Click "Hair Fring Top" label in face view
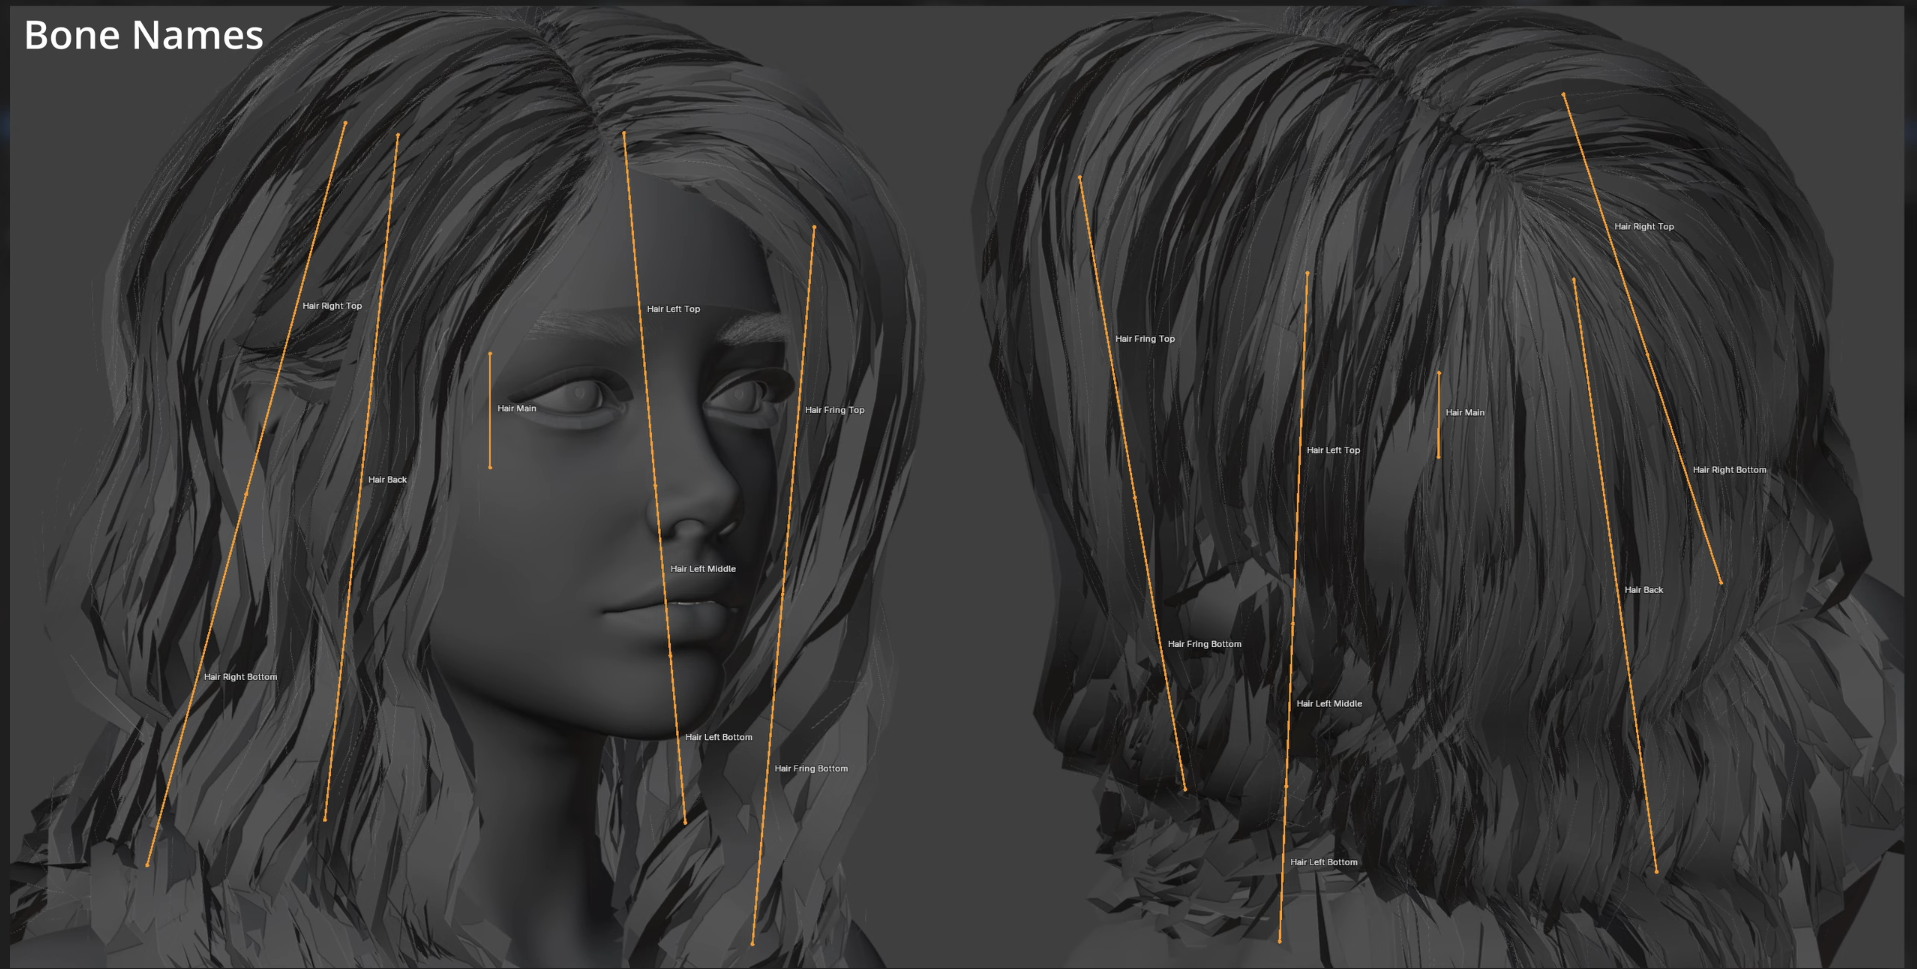The image size is (1917, 969). click(834, 410)
